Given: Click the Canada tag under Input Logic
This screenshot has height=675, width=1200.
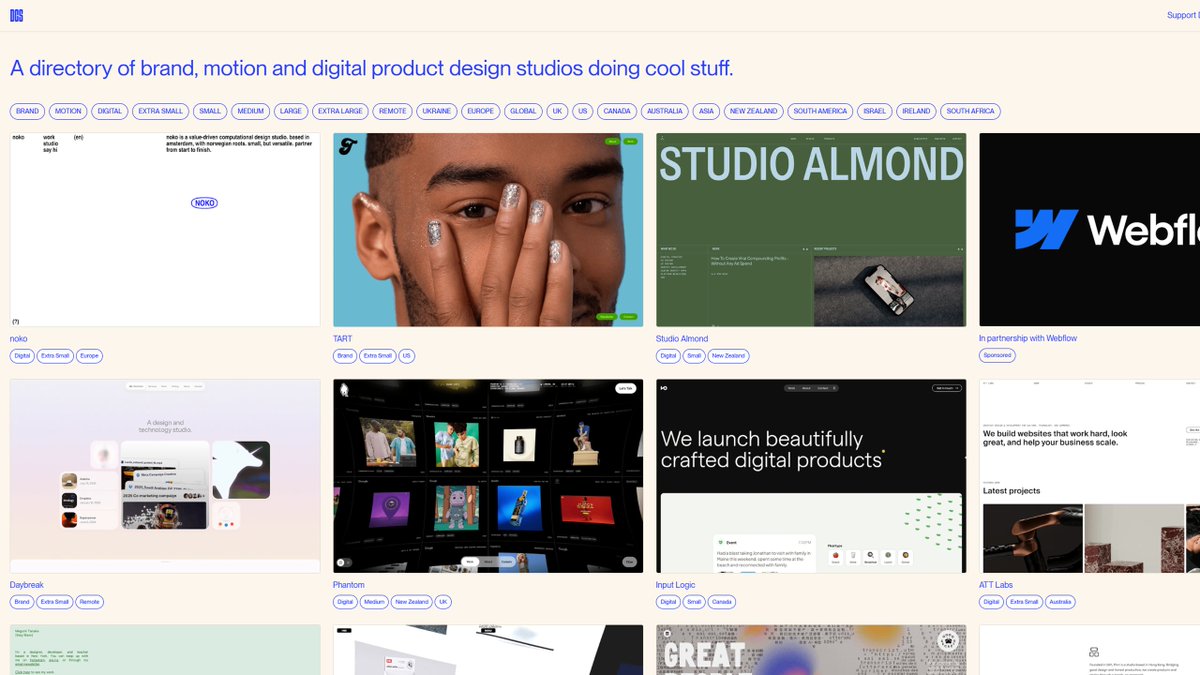Looking at the screenshot, I should point(722,602).
